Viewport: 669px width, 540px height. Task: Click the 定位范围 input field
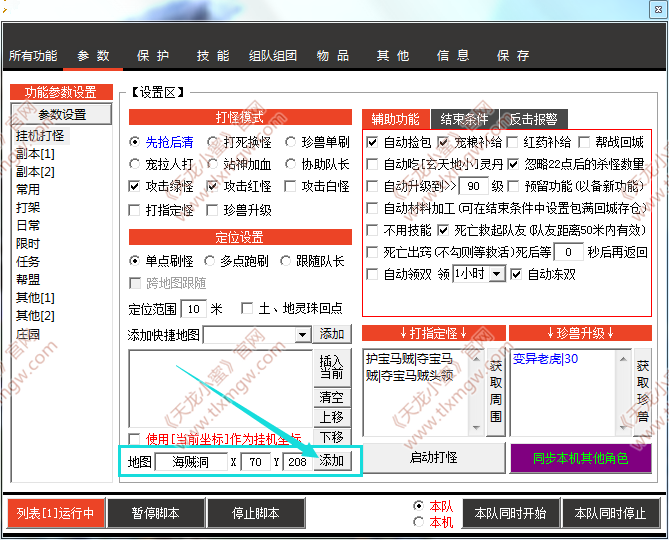coord(194,309)
